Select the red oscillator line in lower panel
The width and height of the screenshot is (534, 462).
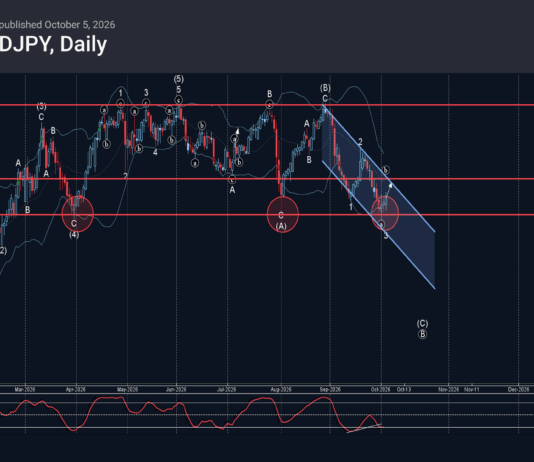click(191, 415)
